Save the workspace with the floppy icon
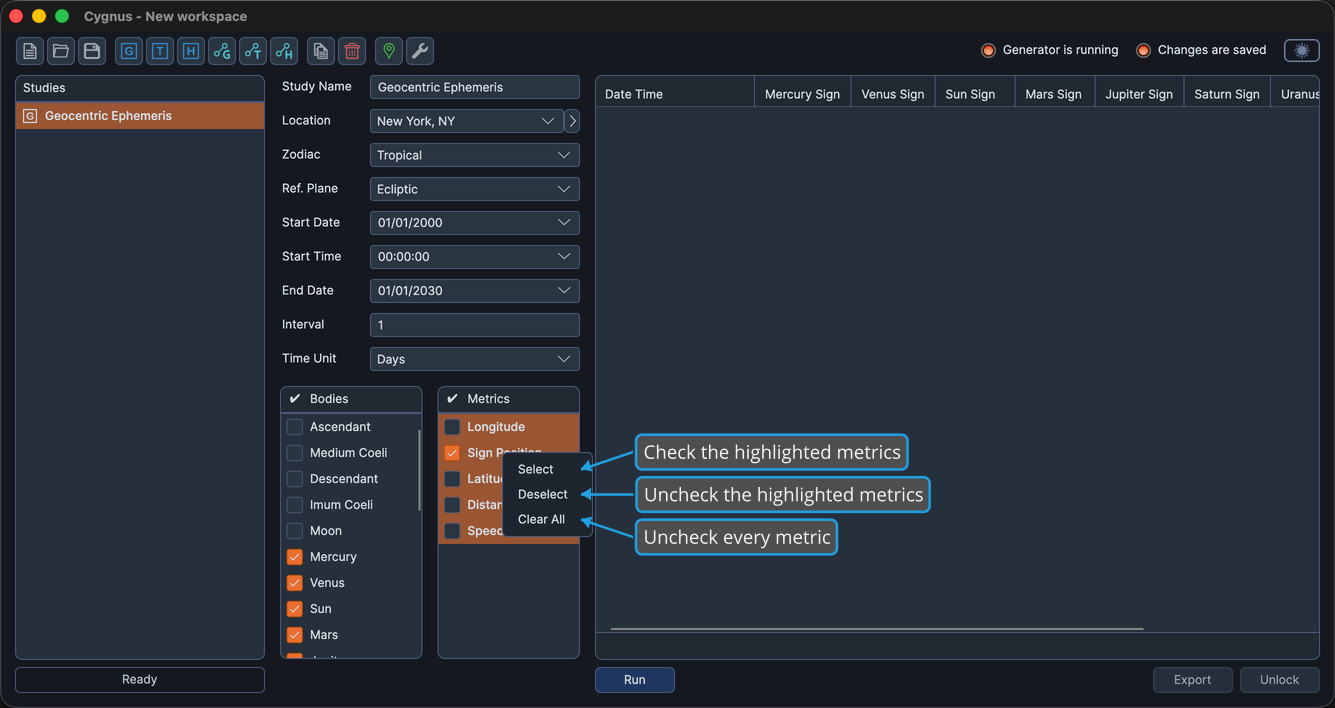The height and width of the screenshot is (708, 1335). point(92,51)
